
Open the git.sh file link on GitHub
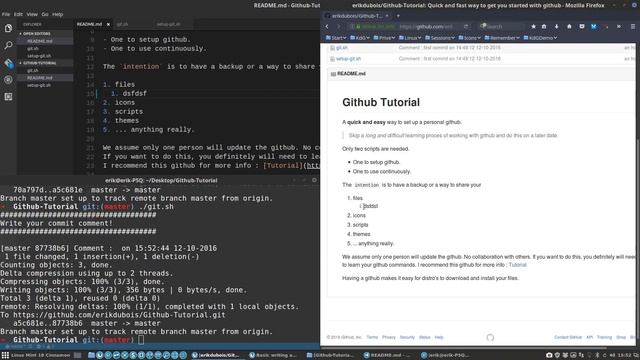342,48
